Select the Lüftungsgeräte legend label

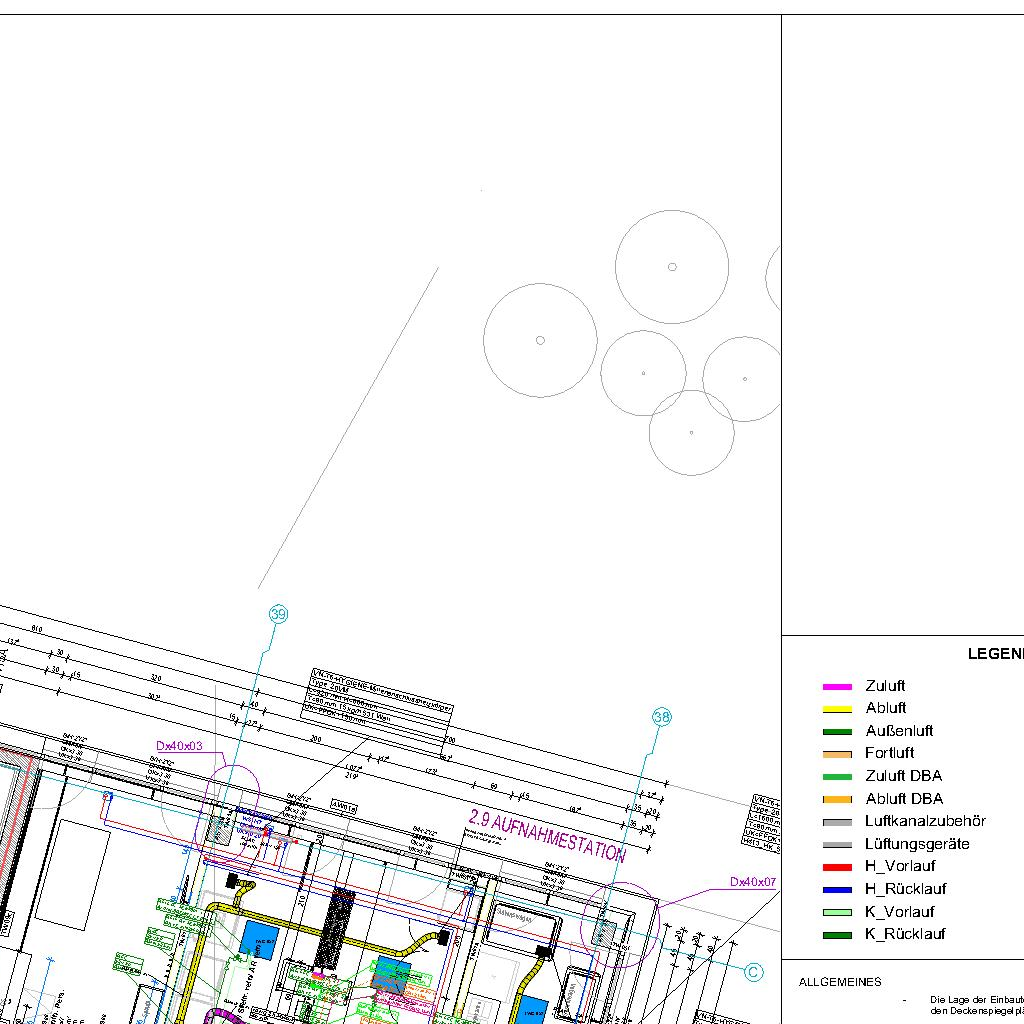coord(917,844)
